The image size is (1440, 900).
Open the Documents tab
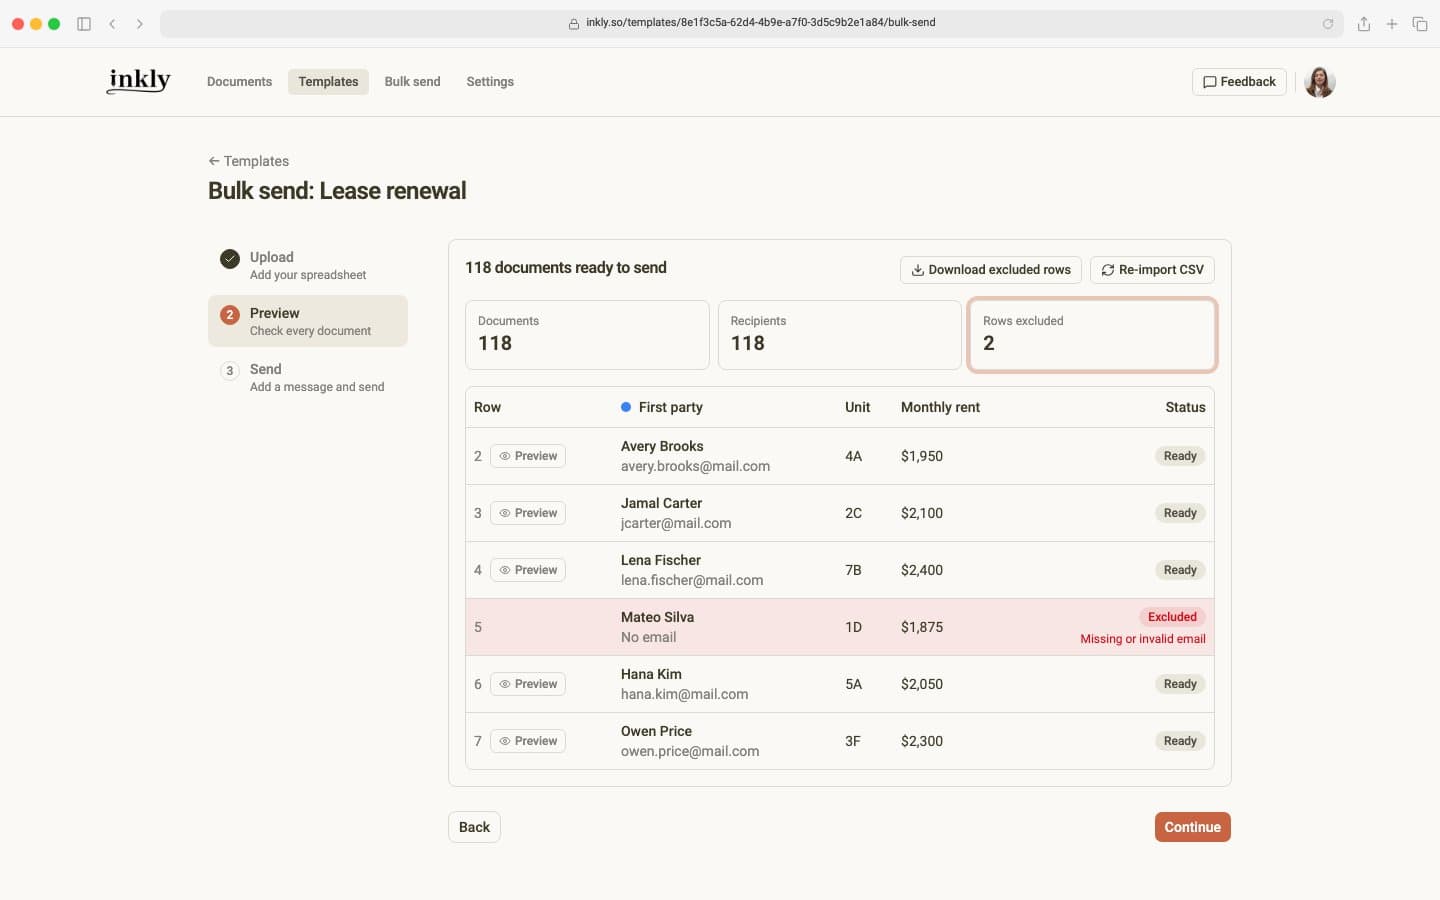click(x=239, y=82)
